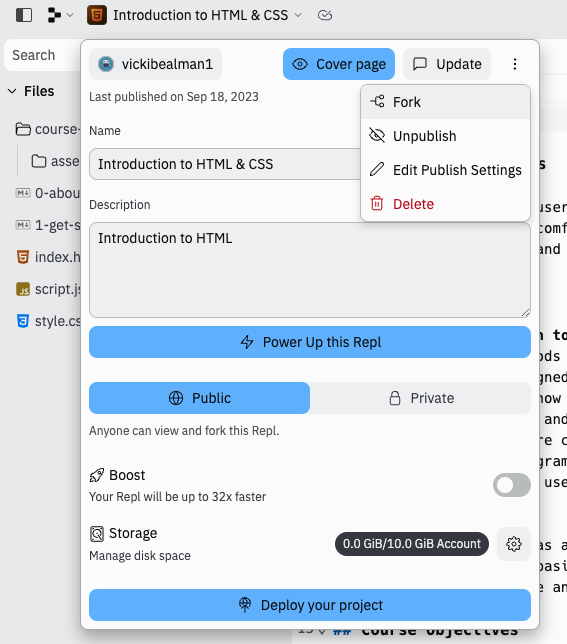Click the vickibealman1 user avatar

[106, 64]
